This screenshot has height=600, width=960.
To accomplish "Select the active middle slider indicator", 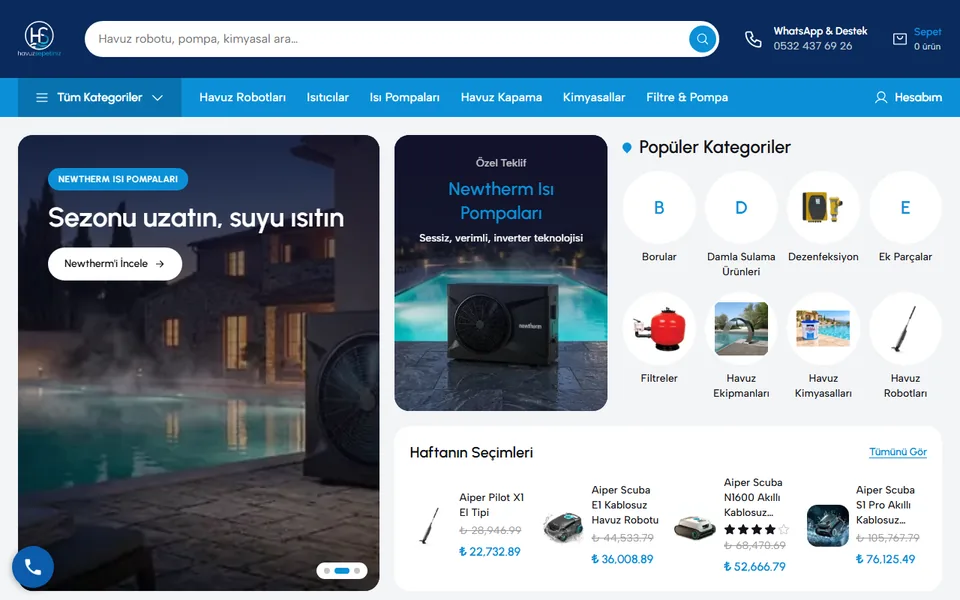I will tap(342, 571).
